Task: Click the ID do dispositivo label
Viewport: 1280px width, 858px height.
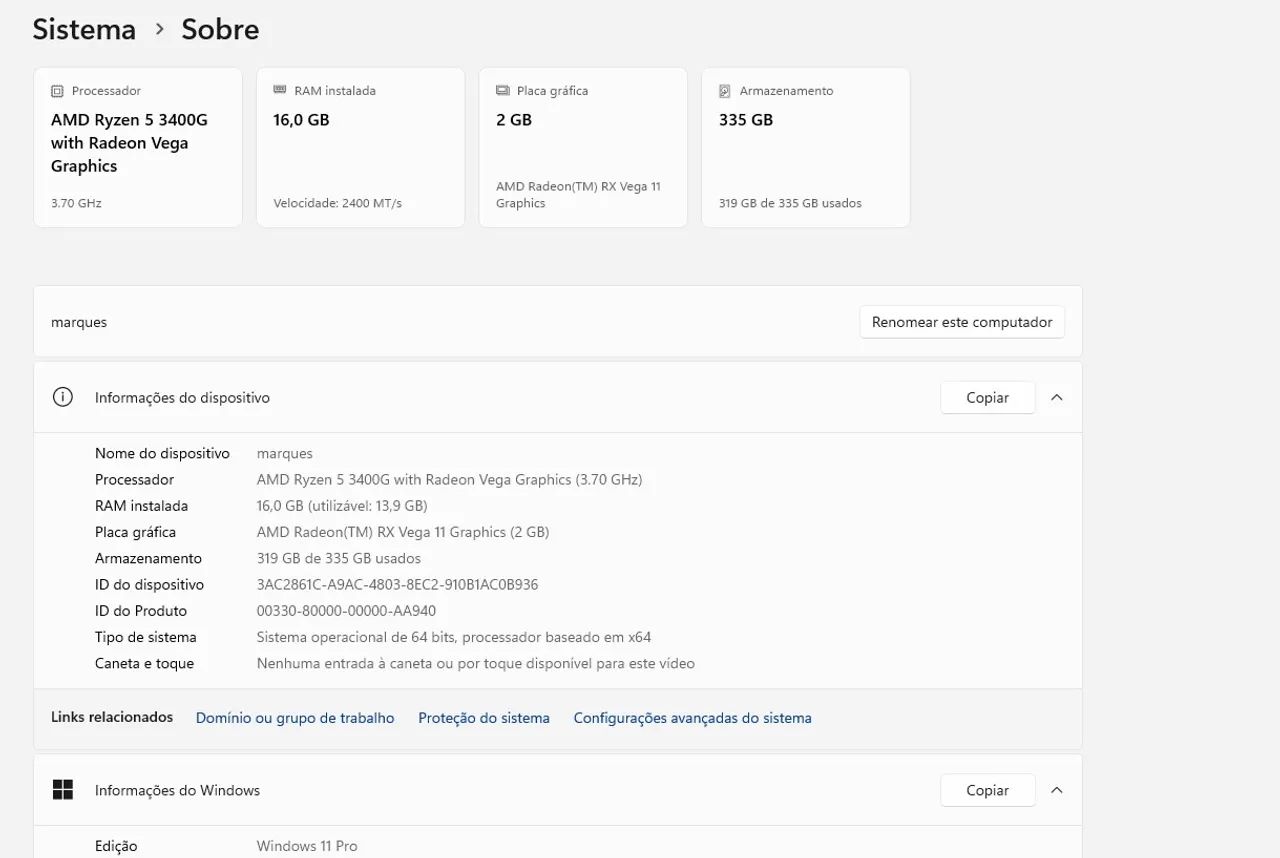Action: click(x=149, y=585)
